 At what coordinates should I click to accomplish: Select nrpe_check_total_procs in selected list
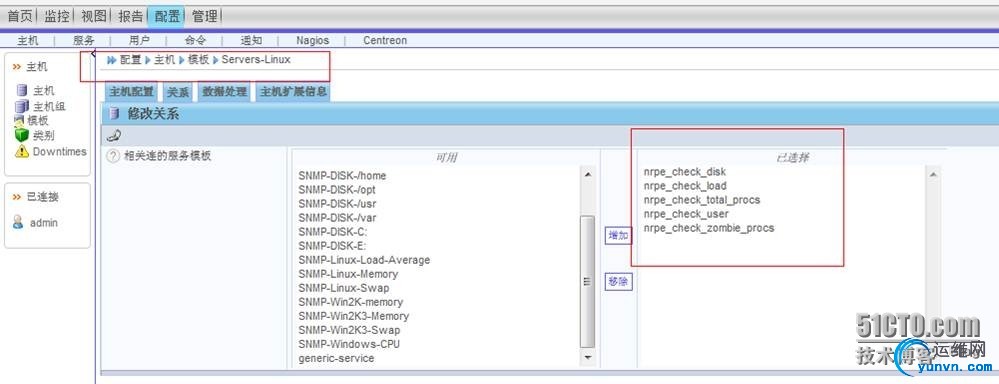pyautogui.click(x=701, y=200)
